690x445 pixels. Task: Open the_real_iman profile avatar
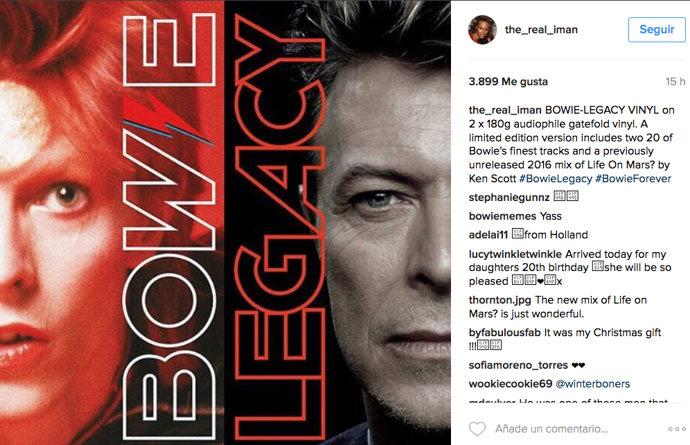[482, 29]
